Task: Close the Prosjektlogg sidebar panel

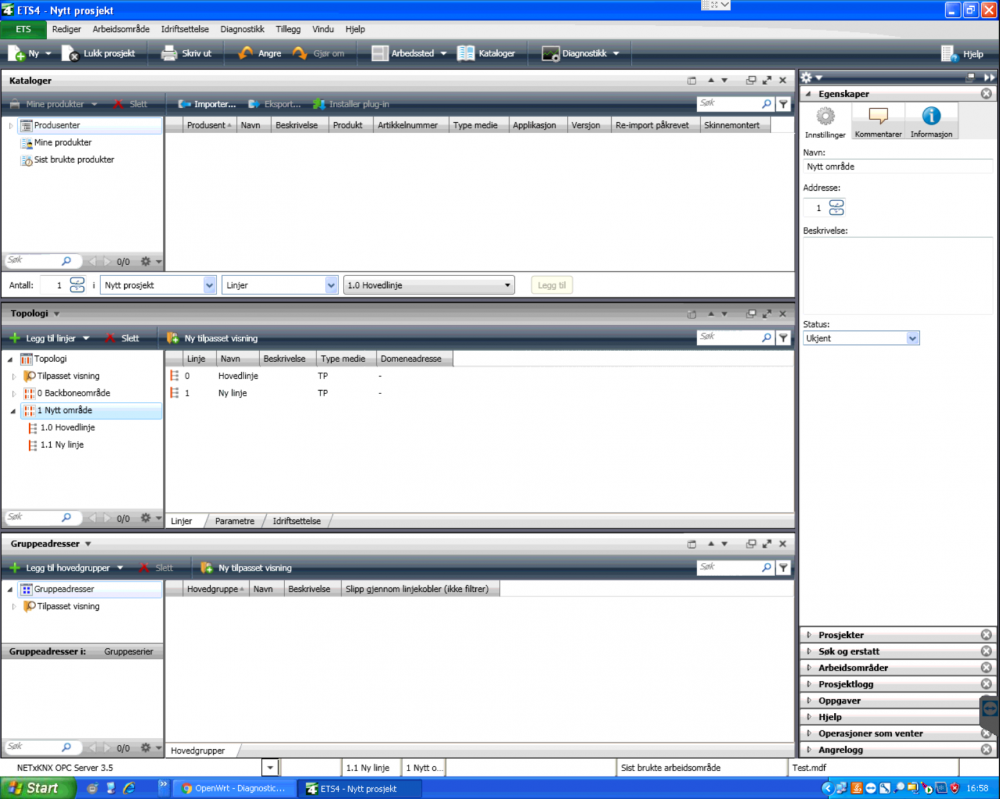Action: pos(986,684)
